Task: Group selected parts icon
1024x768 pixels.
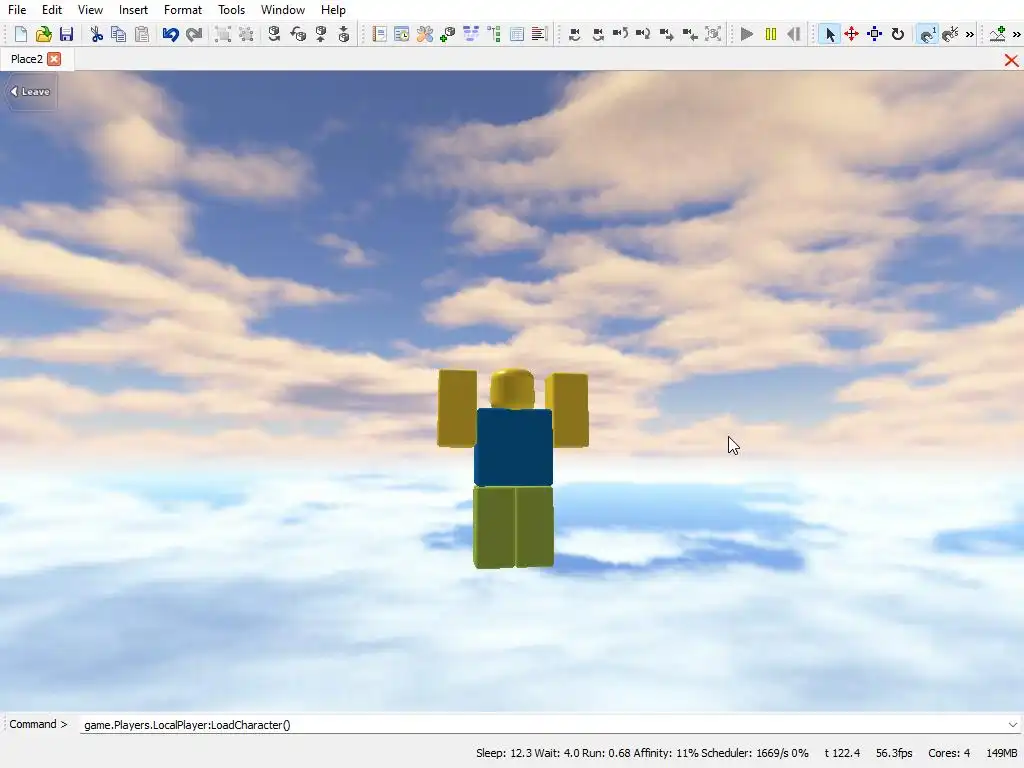Action: 223,35
